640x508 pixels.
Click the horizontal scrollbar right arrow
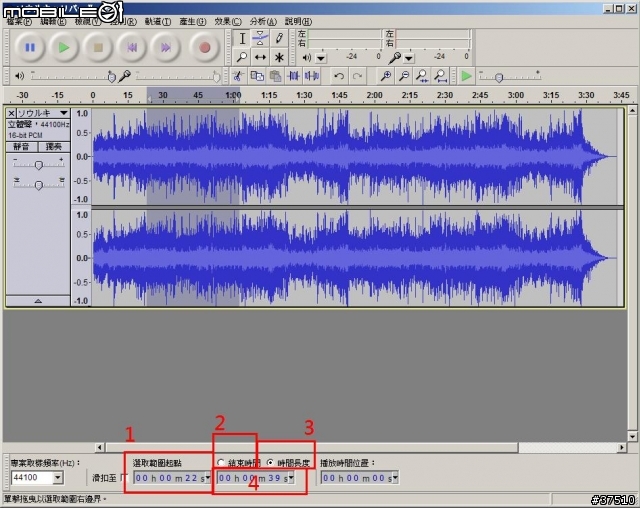[622, 448]
